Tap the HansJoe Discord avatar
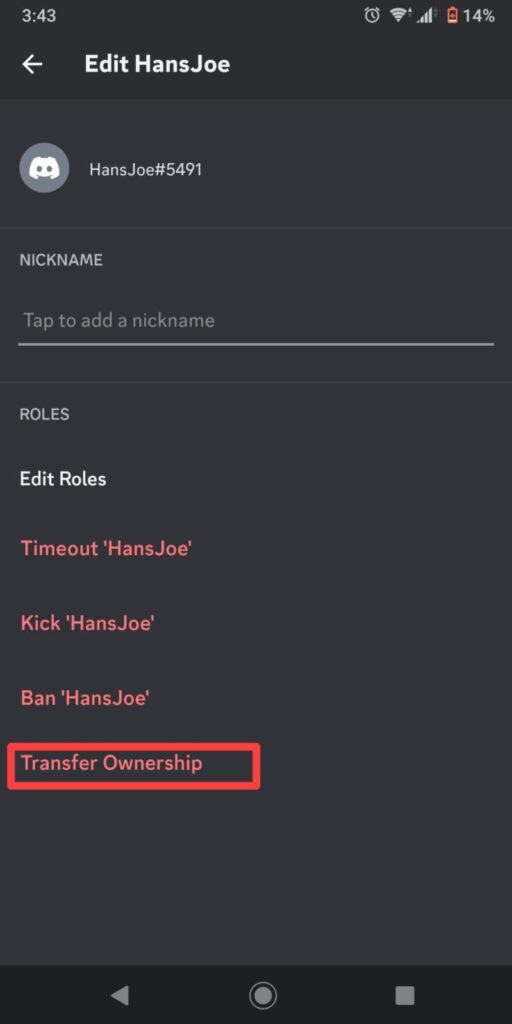Screen dimensions: 512x1024 44,168
